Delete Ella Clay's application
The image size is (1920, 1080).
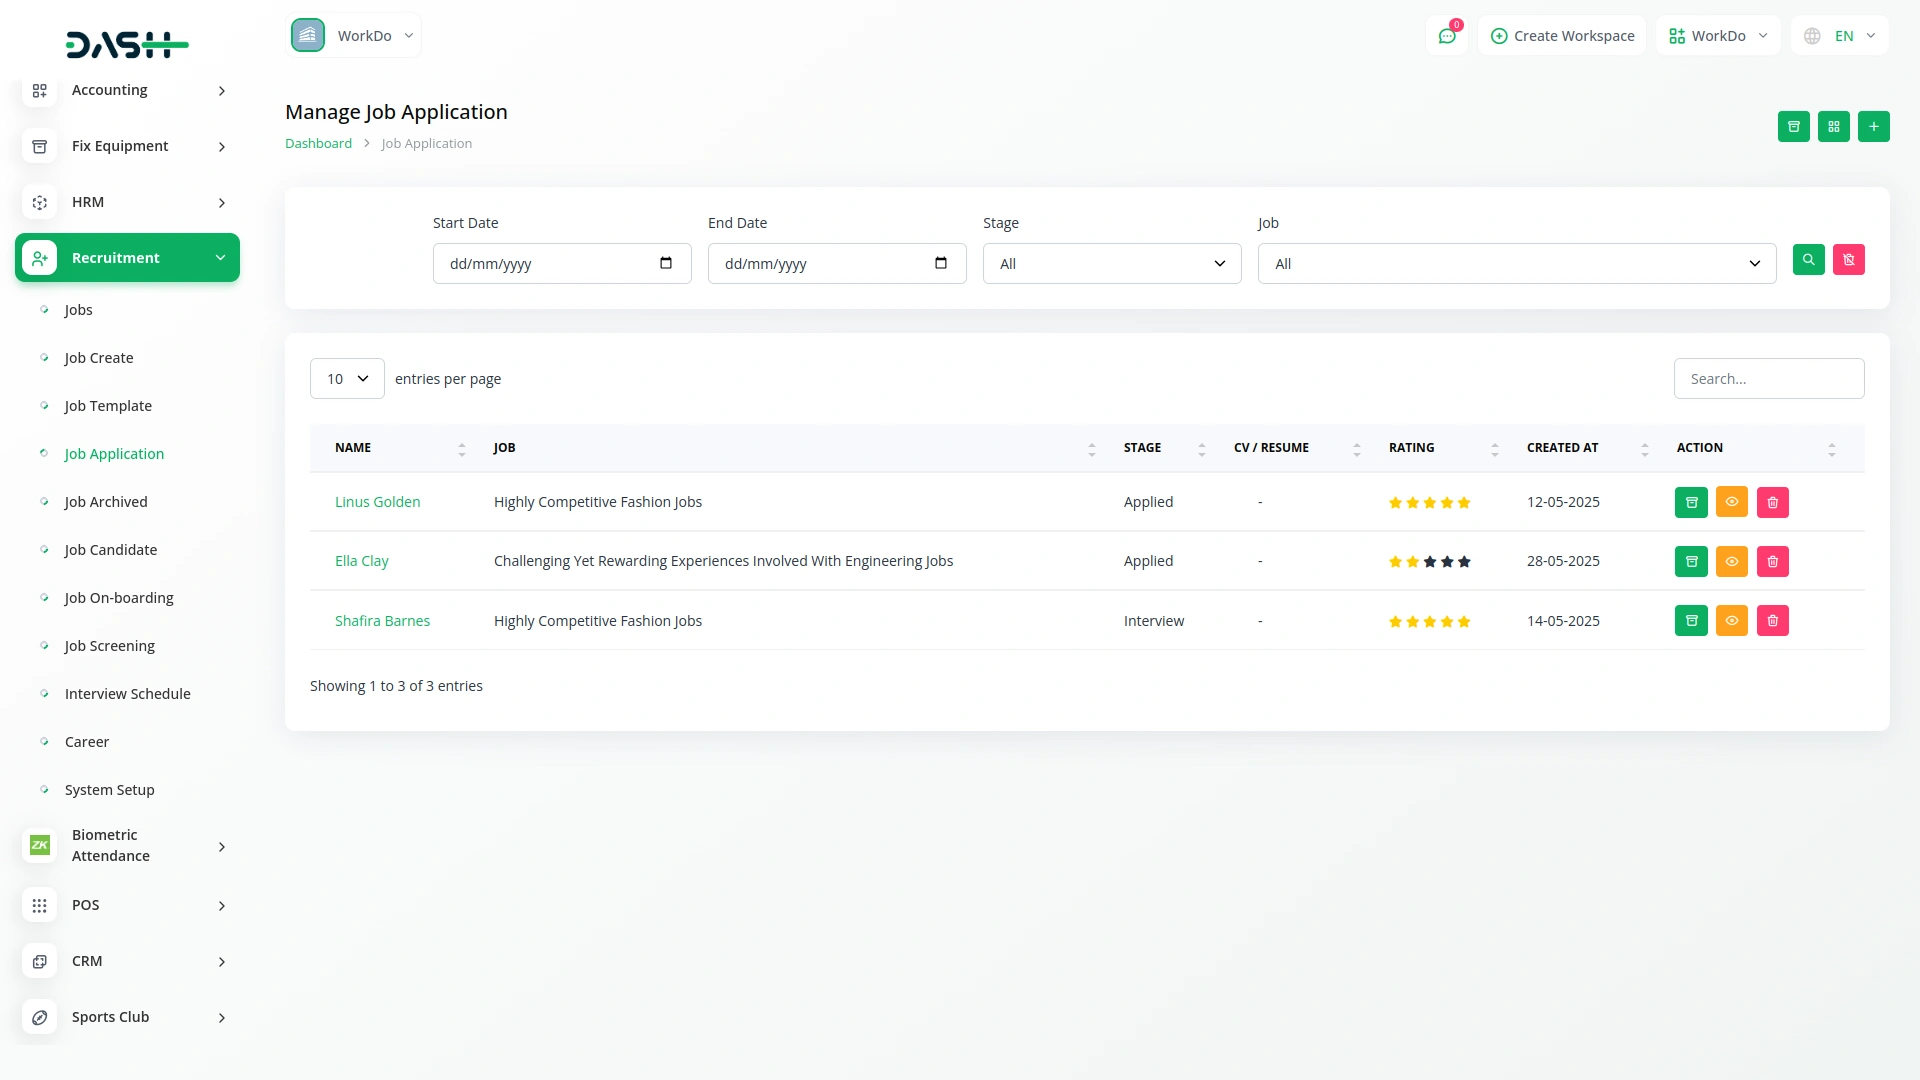point(1772,561)
